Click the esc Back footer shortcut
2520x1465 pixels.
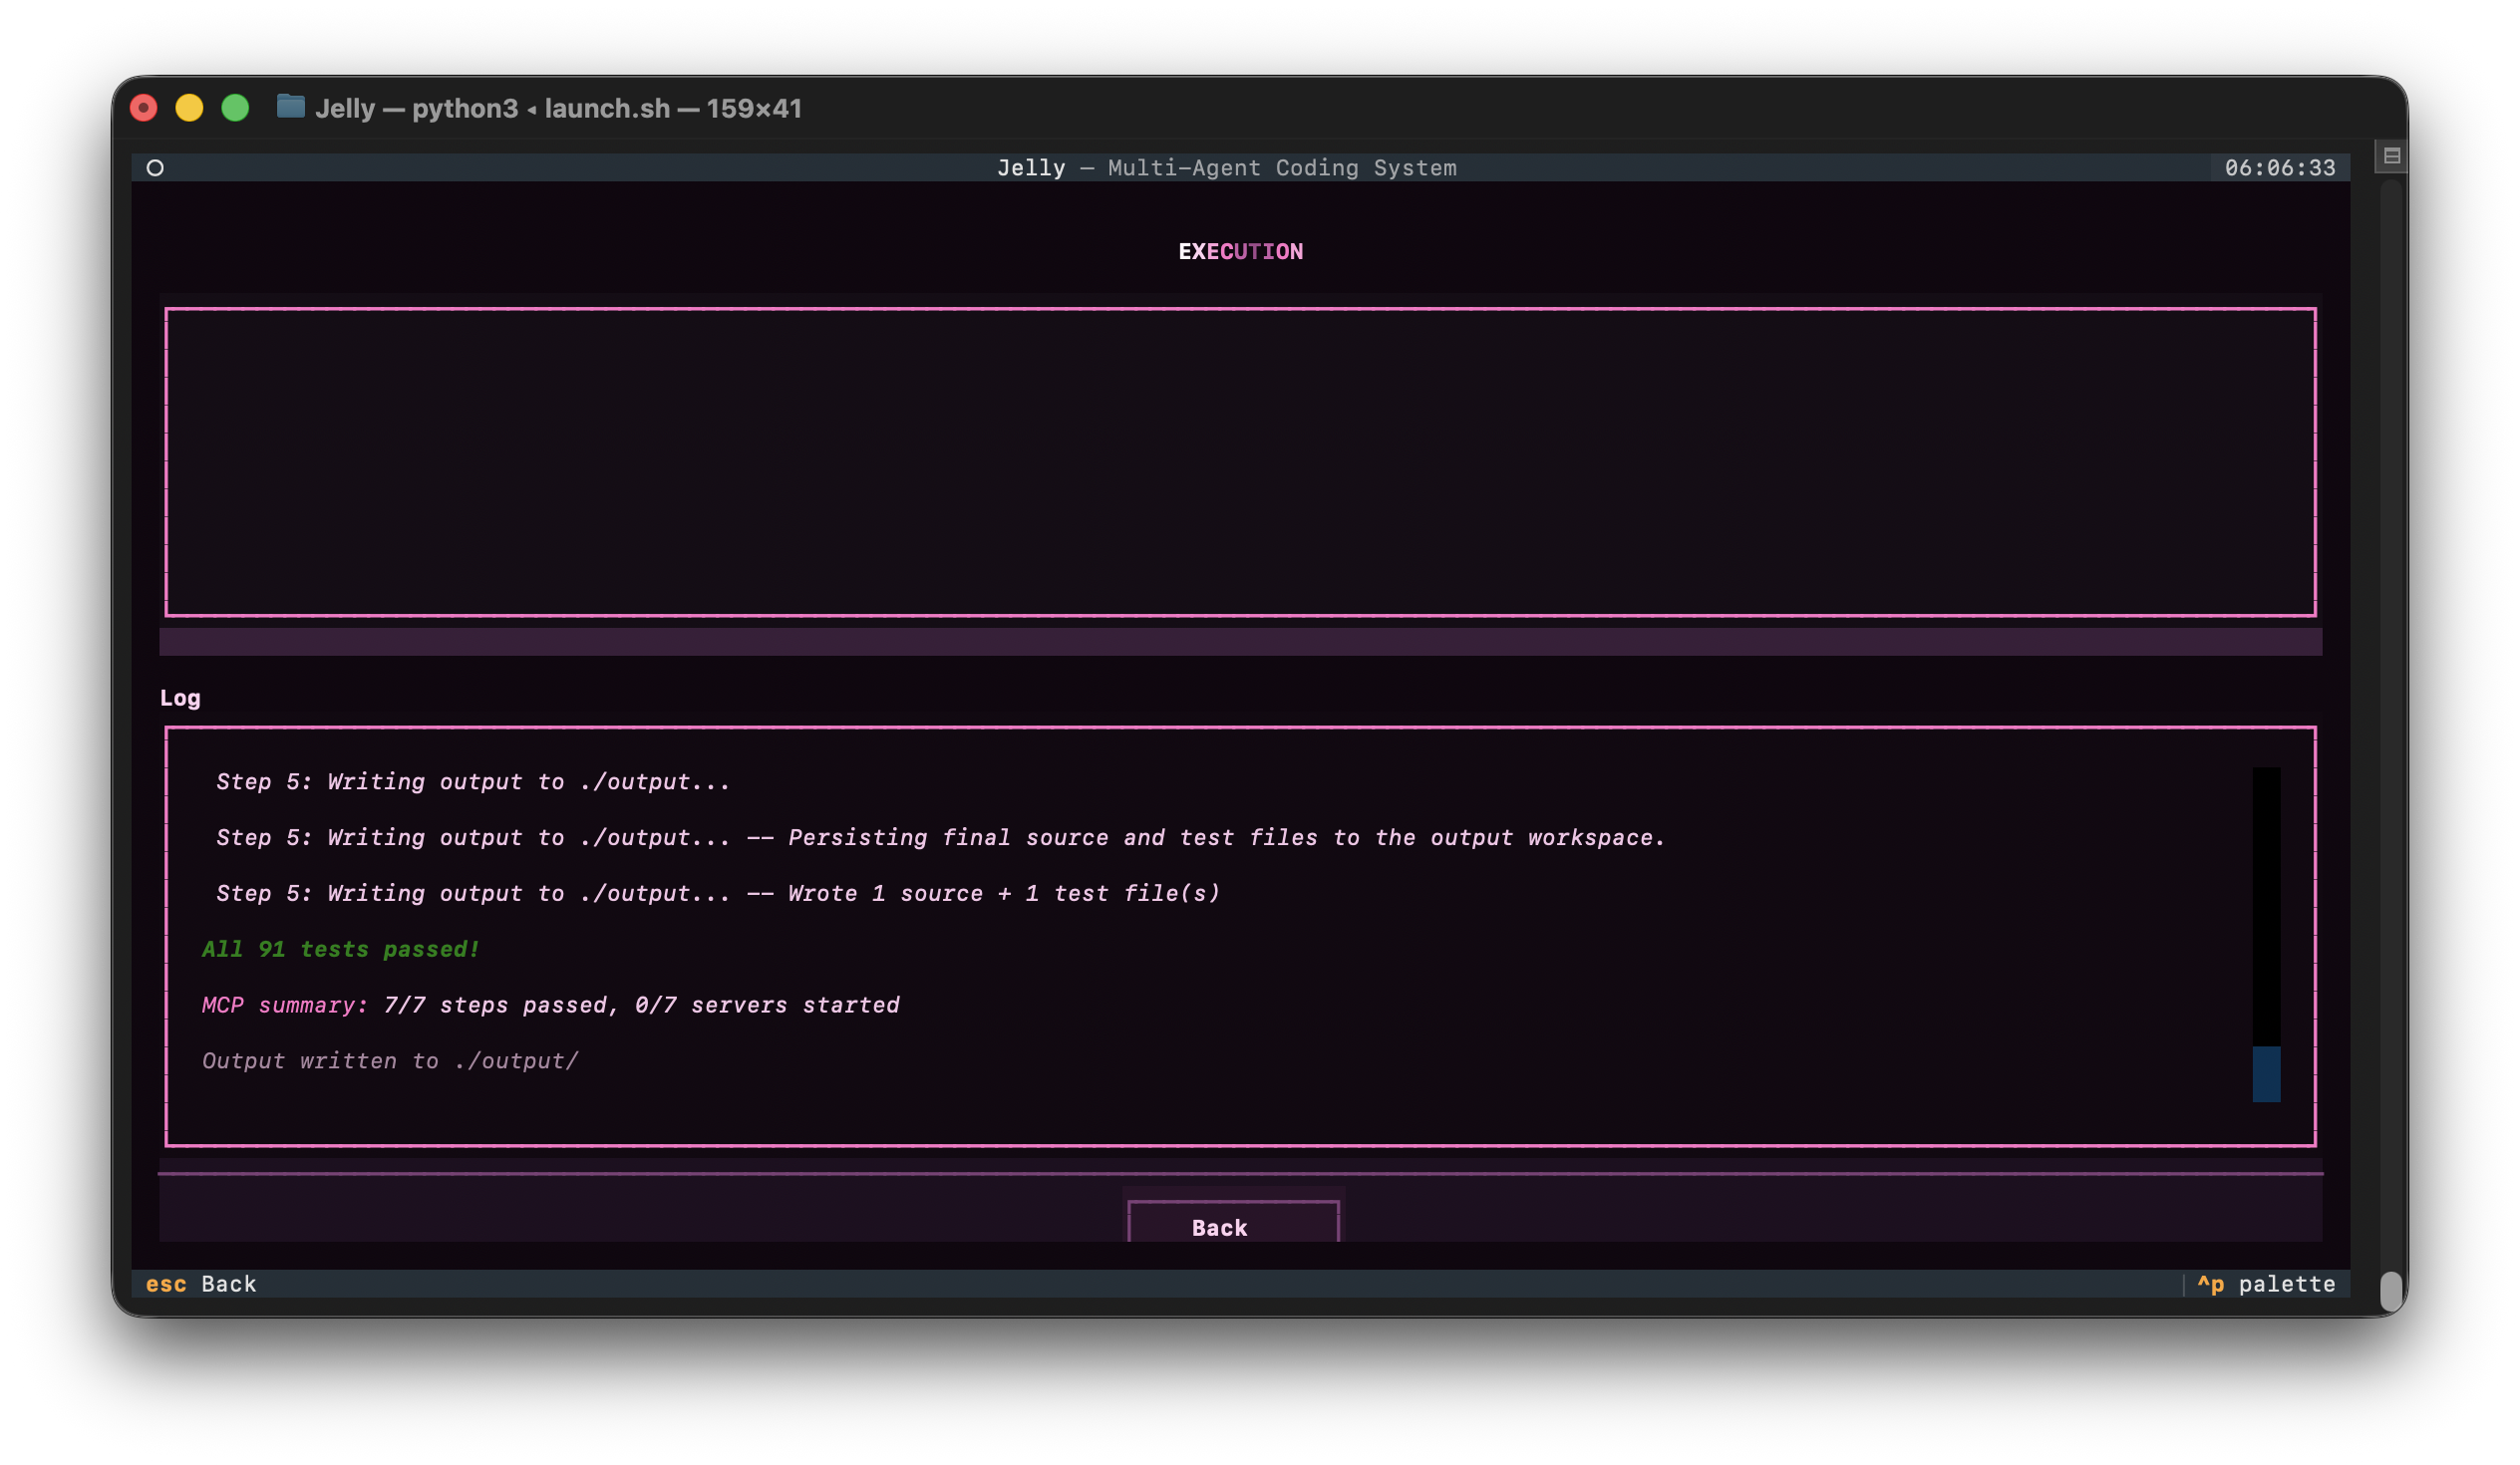[201, 1284]
